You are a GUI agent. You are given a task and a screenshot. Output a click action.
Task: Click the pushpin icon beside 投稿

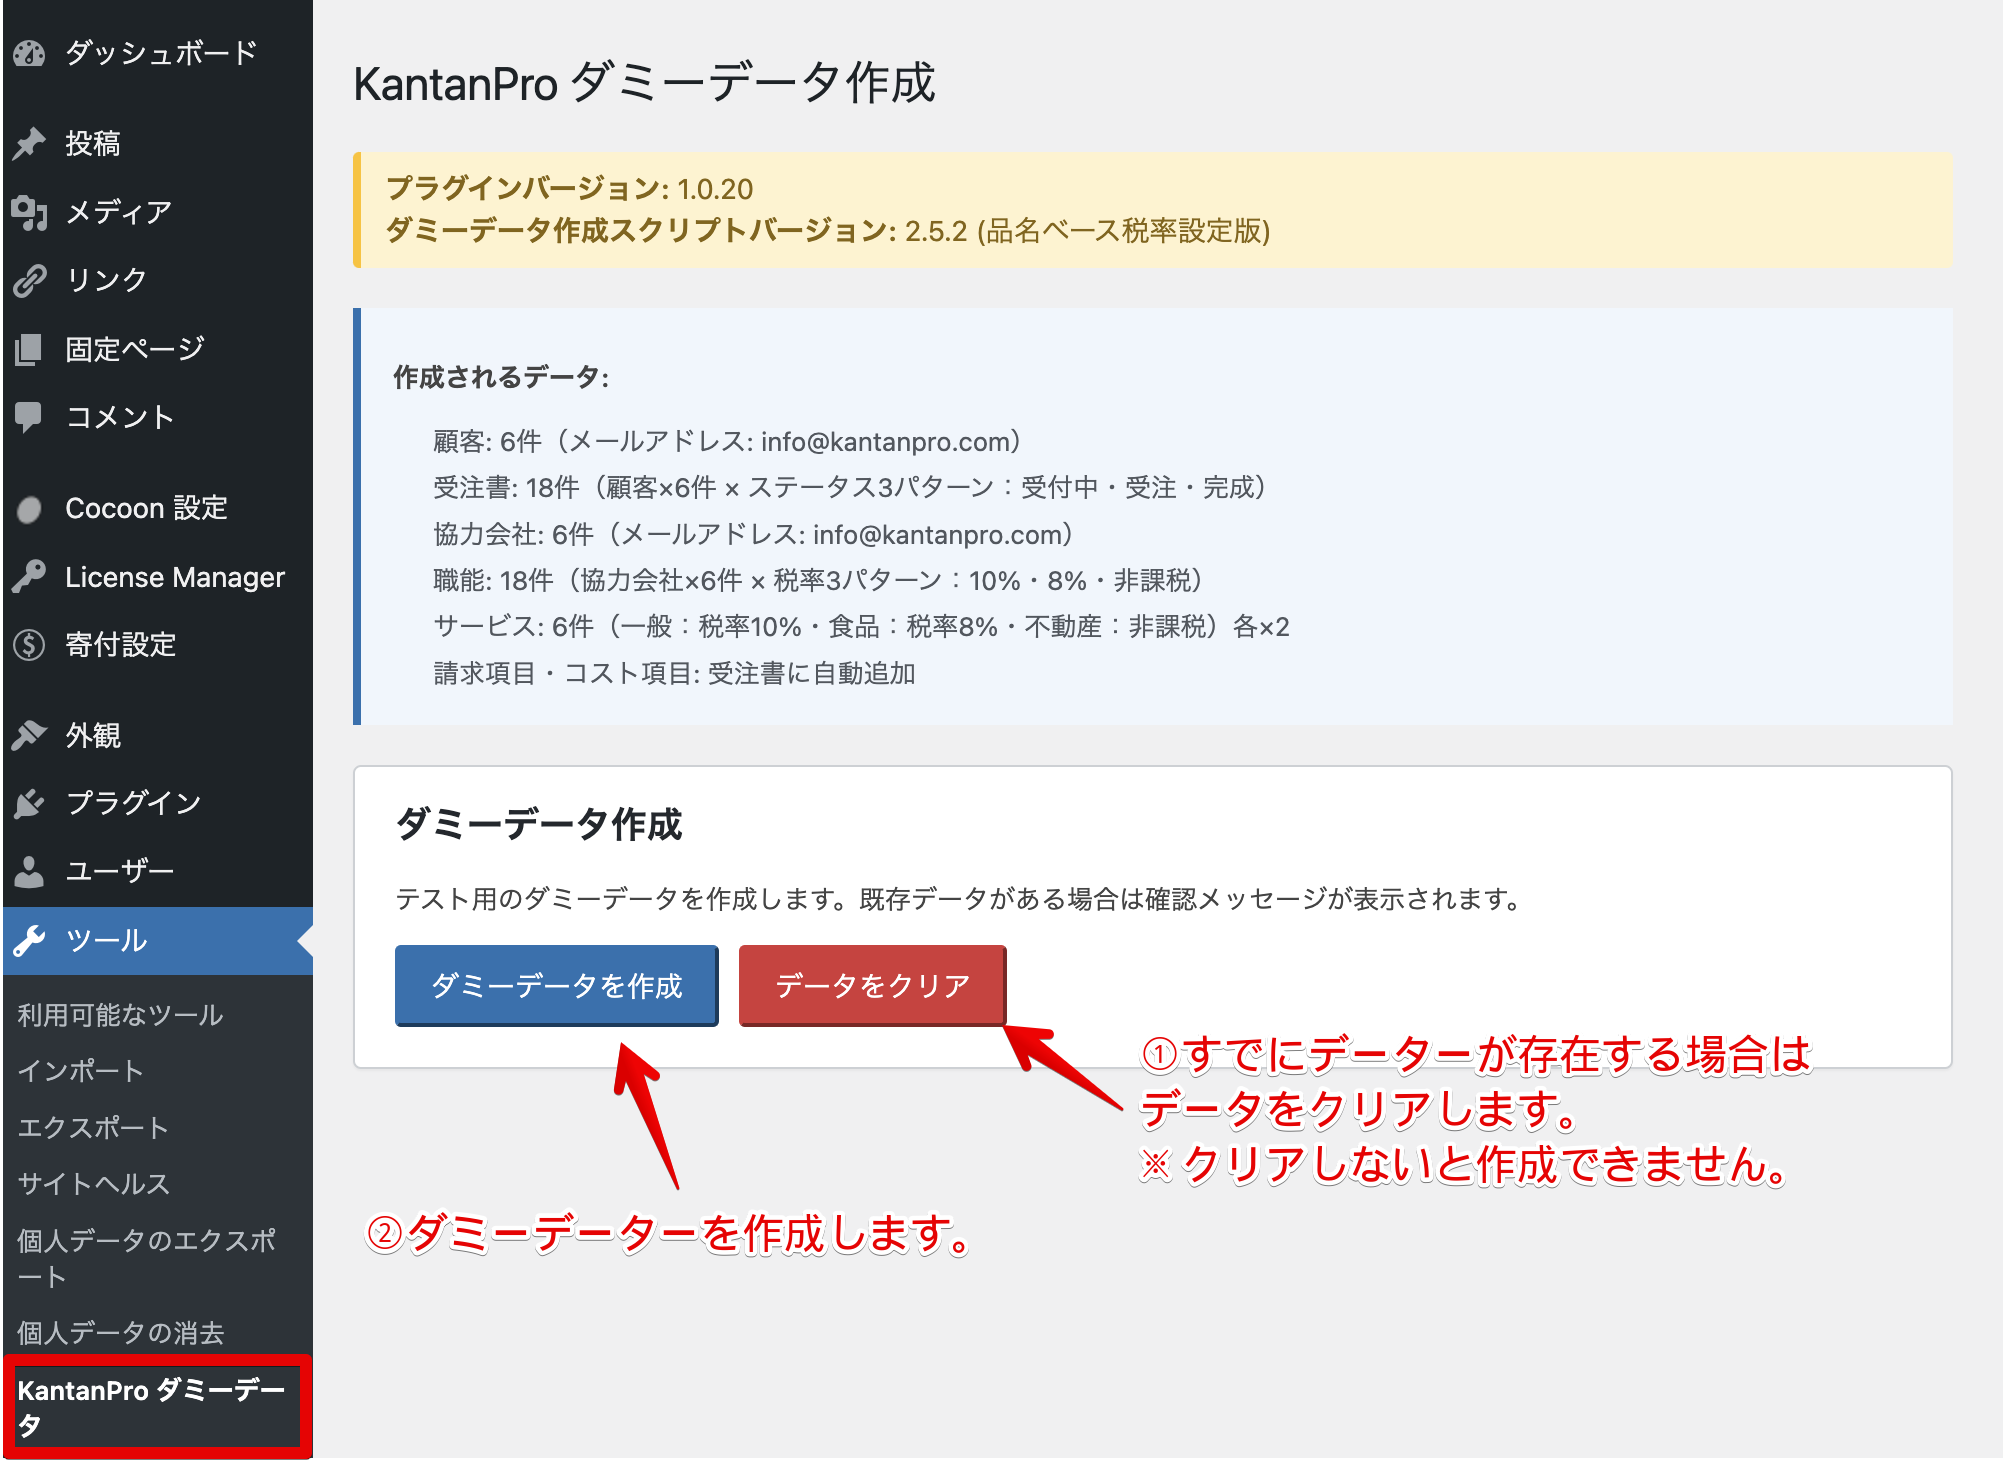(30, 144)
